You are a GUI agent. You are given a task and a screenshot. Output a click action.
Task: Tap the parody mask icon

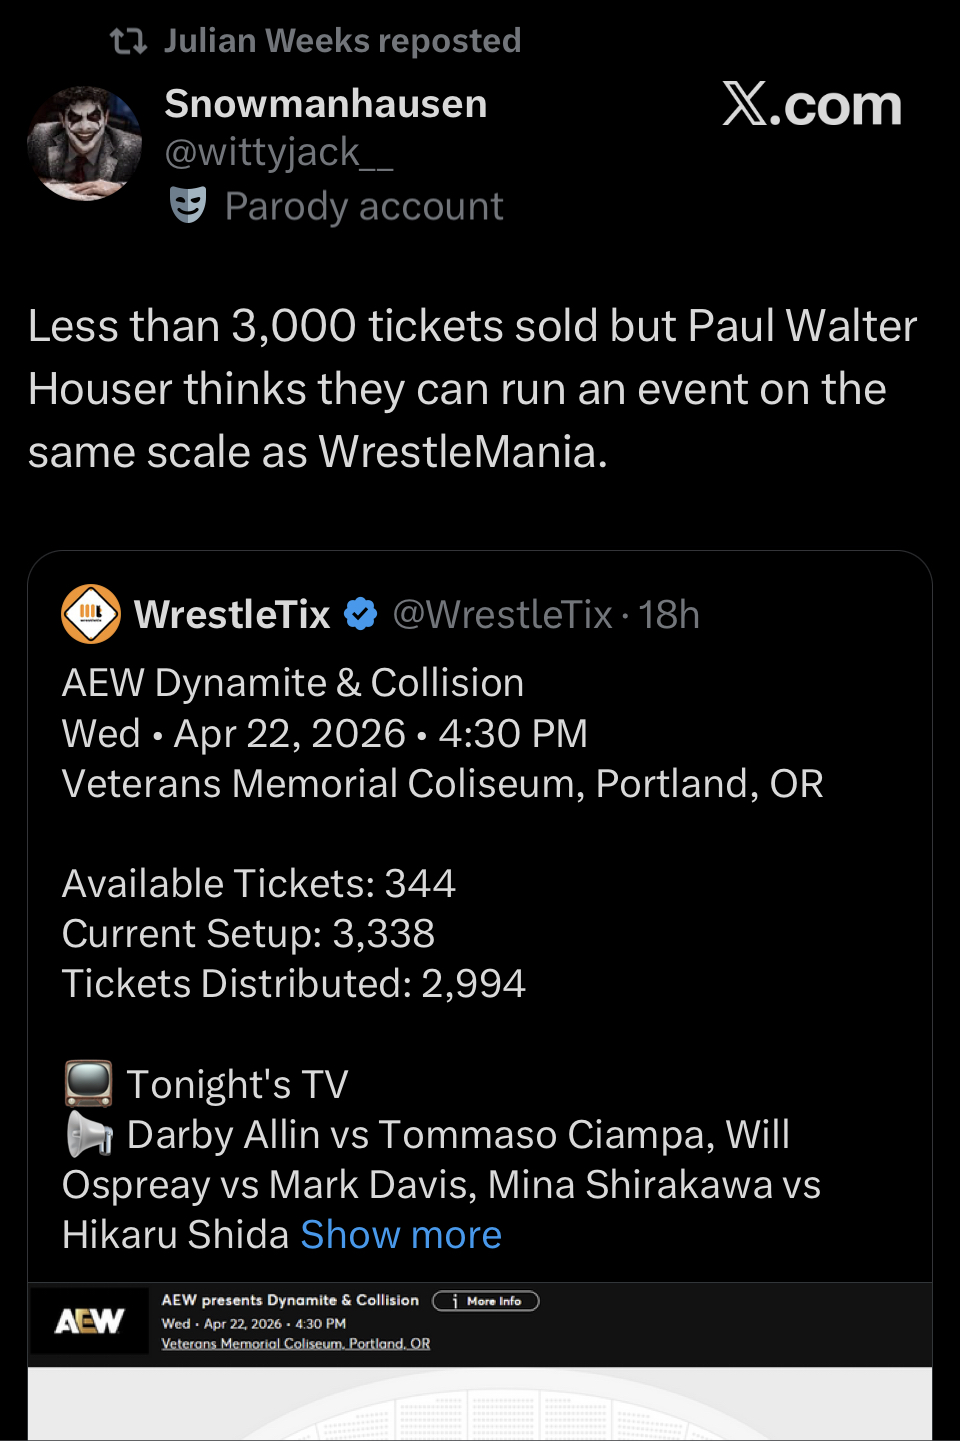pyautogui.click(x=188, y=205)
